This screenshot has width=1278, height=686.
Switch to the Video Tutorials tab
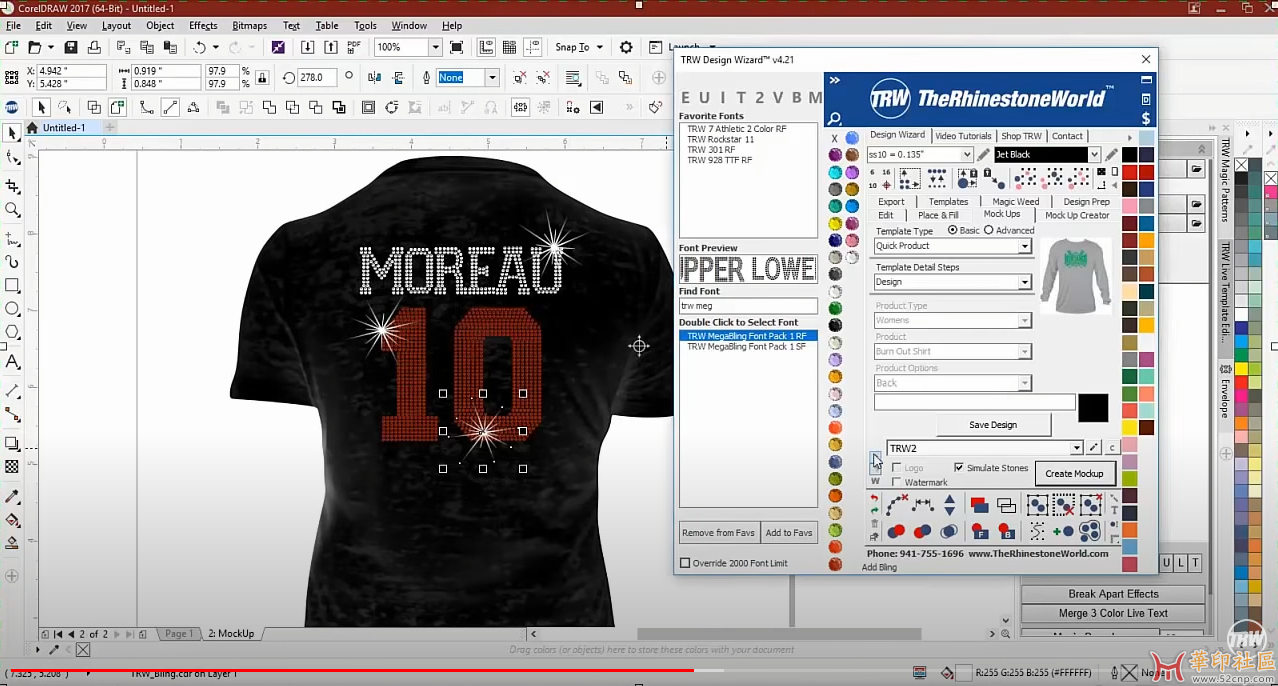(x=963, y=136)
